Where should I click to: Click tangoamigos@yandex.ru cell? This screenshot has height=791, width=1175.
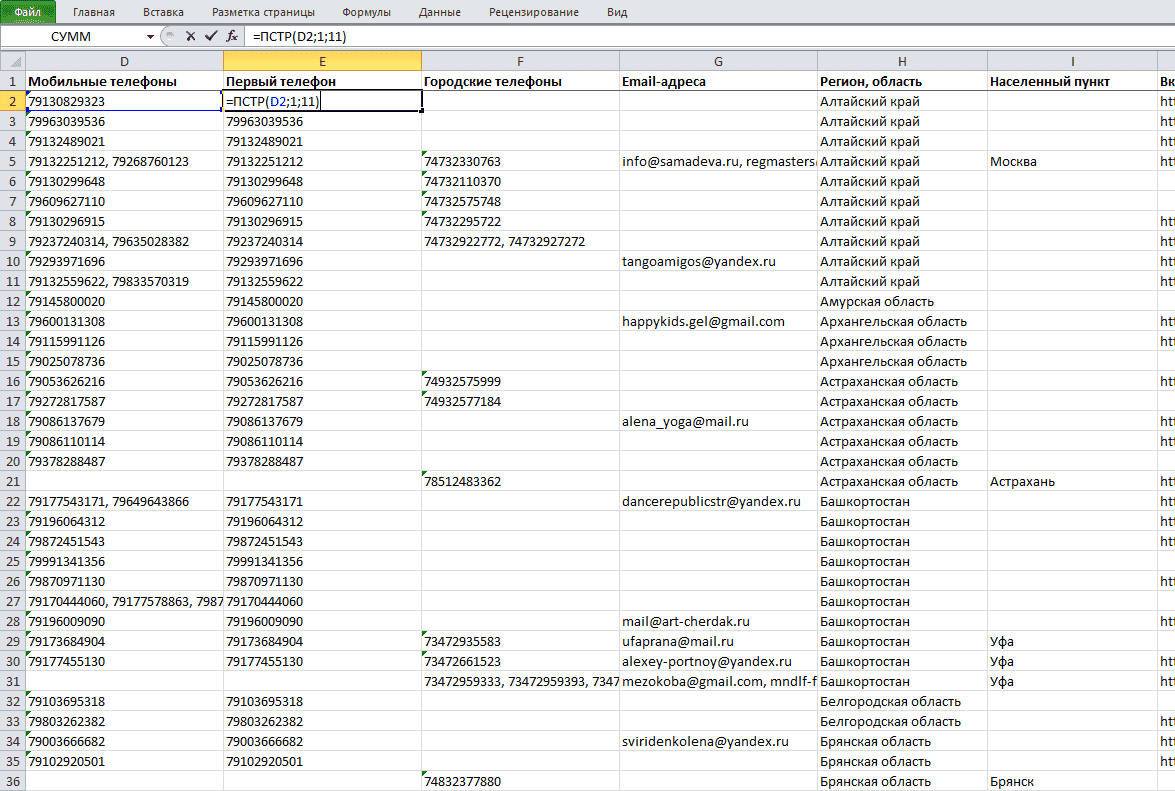718,261
